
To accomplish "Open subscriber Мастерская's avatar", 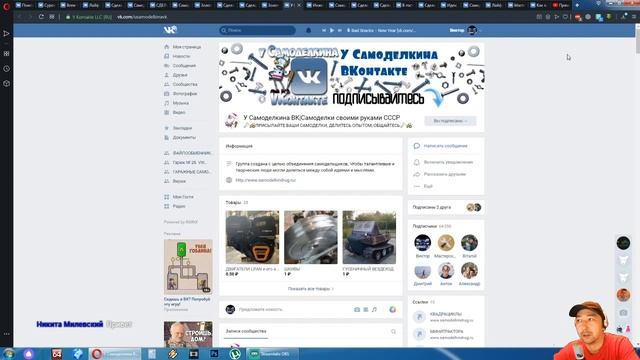I will click(x=446, y=243).
